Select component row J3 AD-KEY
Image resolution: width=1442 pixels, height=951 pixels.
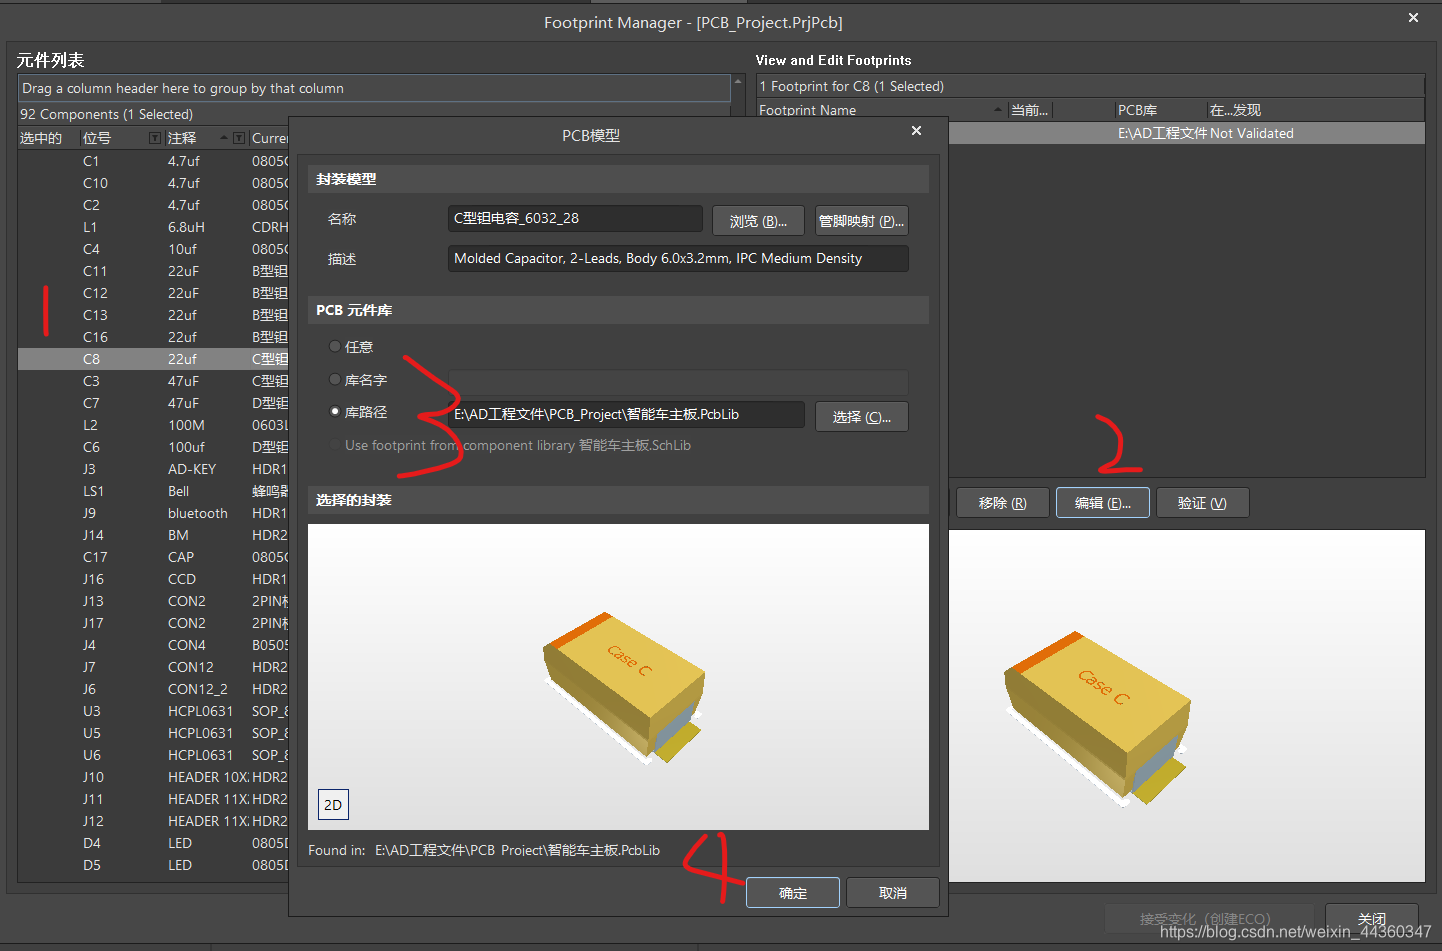click(x=153, y=469)
